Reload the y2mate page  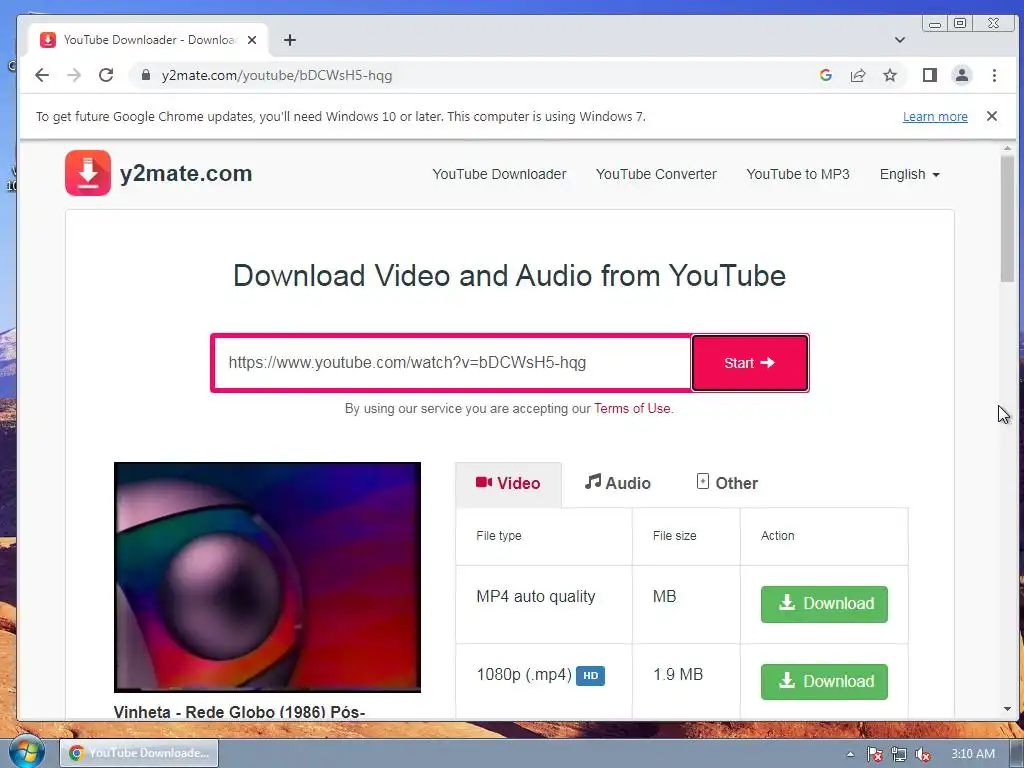106,75
